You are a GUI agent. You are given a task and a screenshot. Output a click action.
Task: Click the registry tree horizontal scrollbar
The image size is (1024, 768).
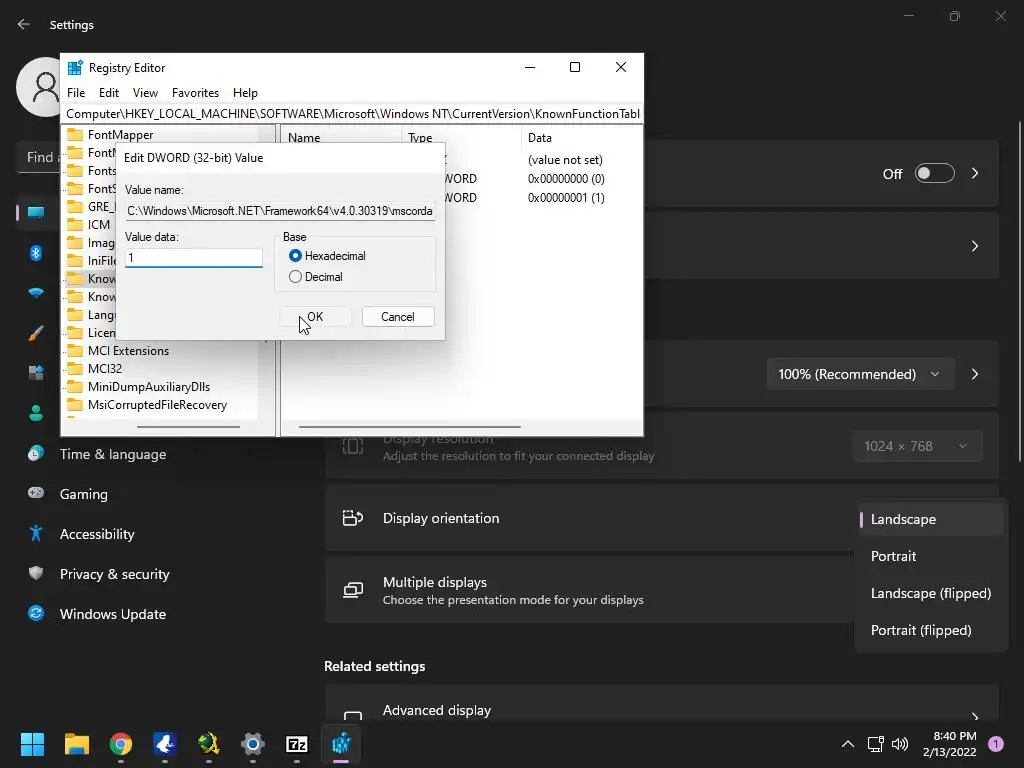click(188, 426)
